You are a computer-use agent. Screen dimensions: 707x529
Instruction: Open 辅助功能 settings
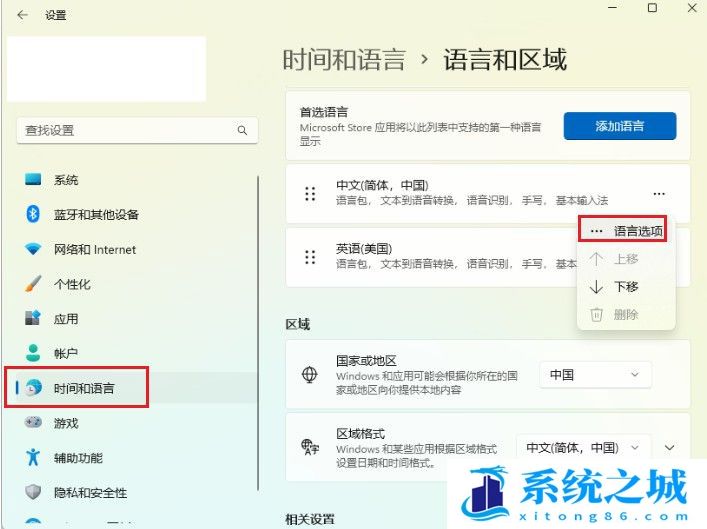point(78,458)
